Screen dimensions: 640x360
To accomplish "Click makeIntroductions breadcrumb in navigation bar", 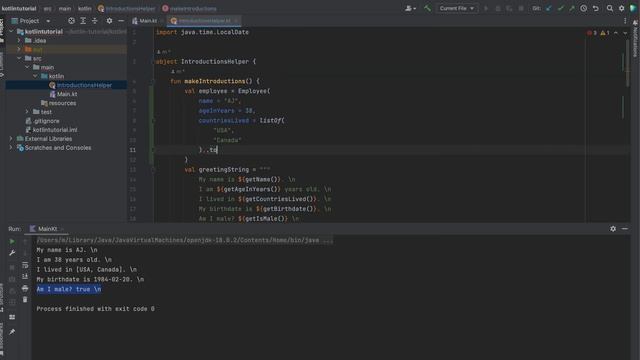I will pyautogui.click(x=189, y=8).
